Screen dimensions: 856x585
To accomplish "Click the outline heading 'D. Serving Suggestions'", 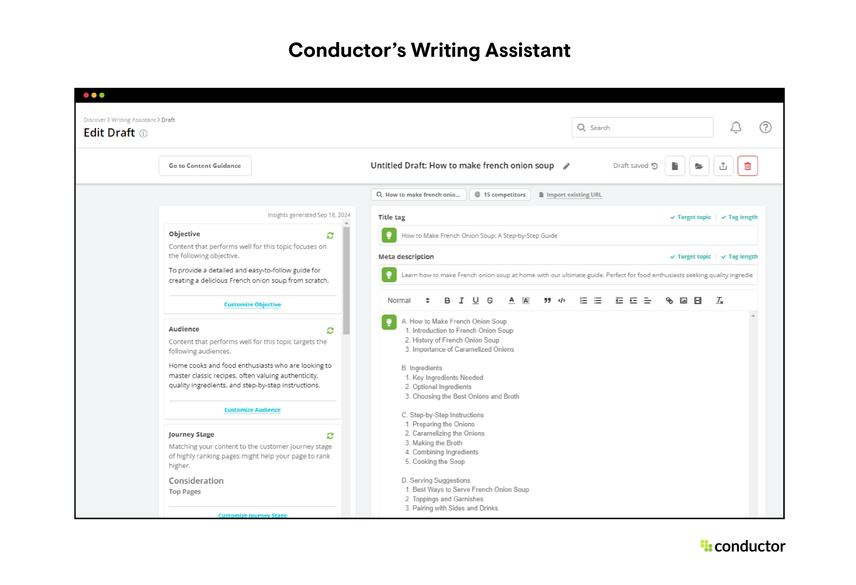I will (x=436, y=480).
